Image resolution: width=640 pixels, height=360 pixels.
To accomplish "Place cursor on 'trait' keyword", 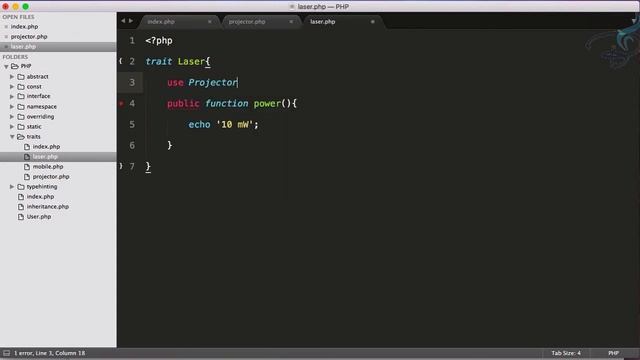I will (x=159, y=61).
